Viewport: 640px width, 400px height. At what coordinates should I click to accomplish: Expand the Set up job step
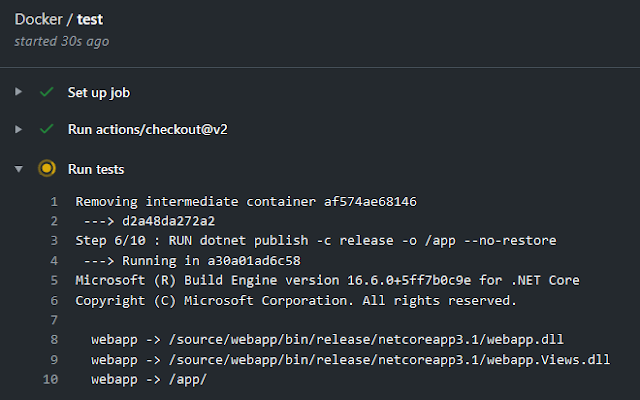(x=18, y=92)
